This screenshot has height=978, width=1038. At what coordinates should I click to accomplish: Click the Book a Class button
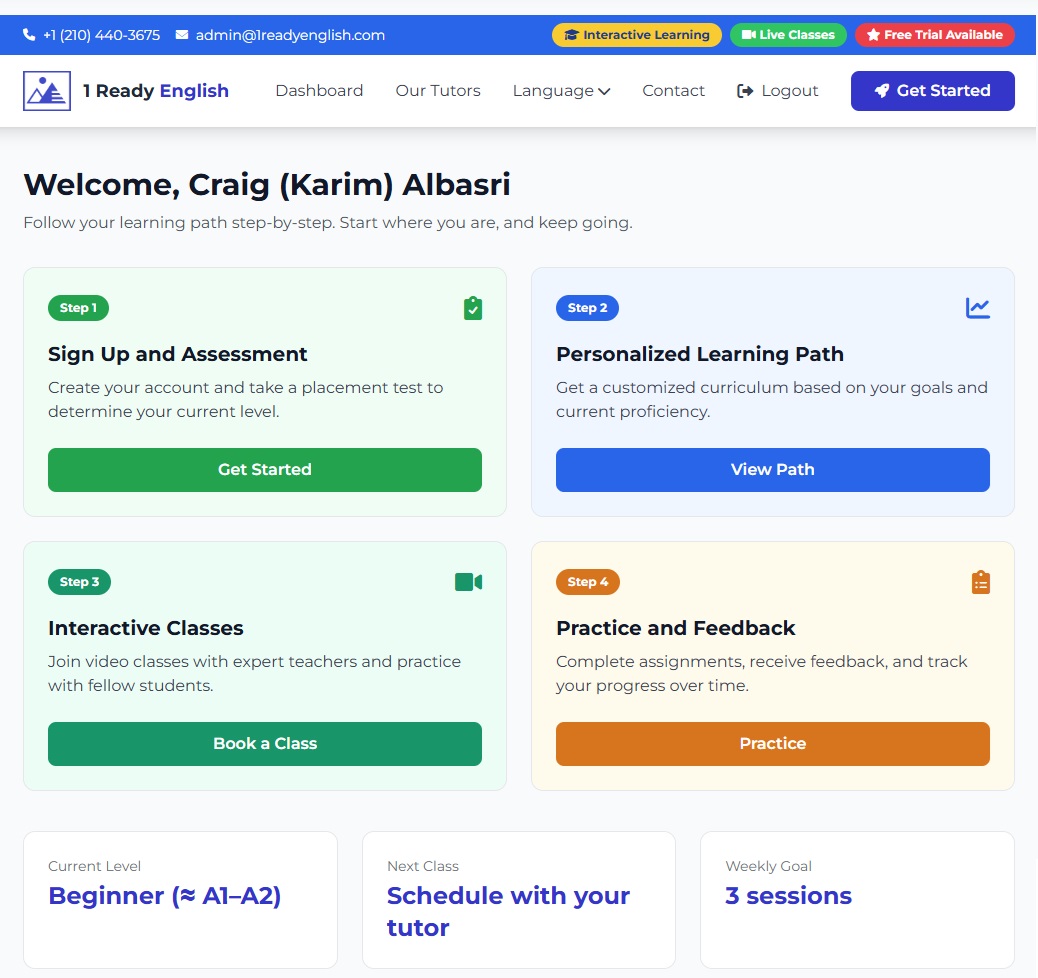(265, 744)
